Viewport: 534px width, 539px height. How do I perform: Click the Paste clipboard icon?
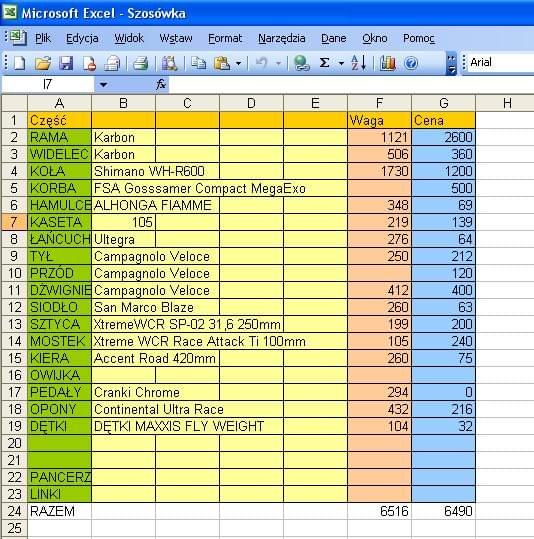[x=222, y=63]
